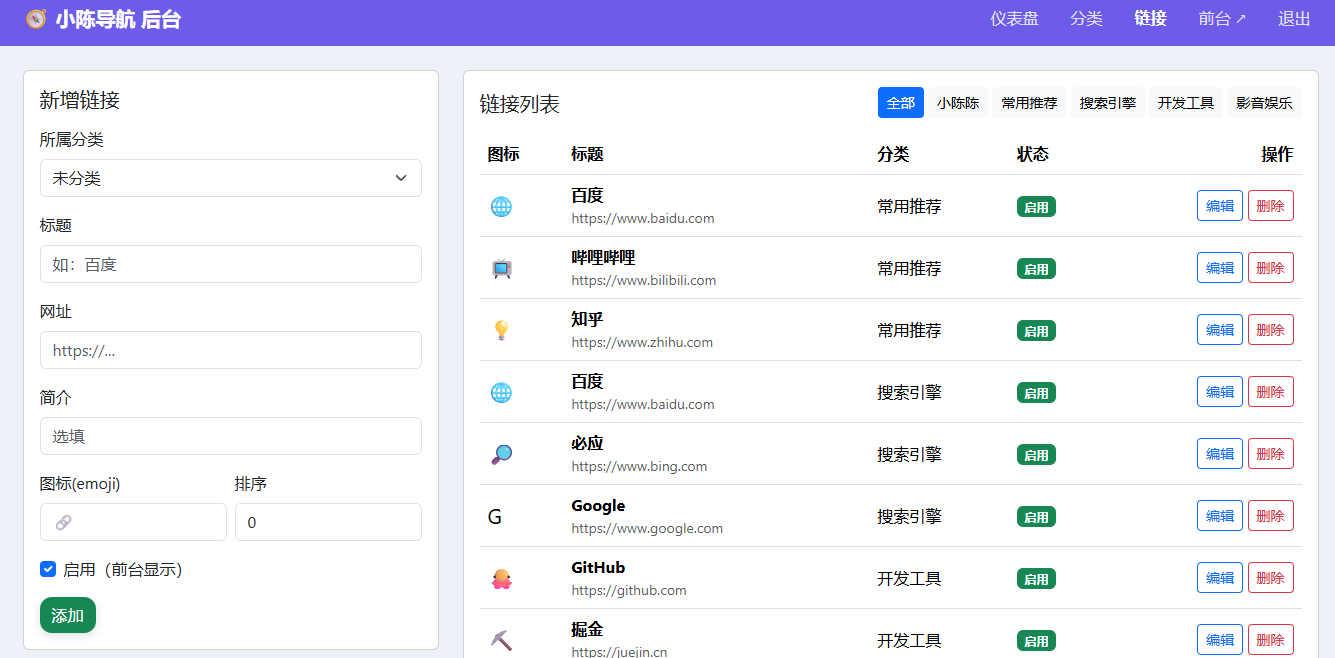
Task: Select the 全部 filter tab
Action: (901, 103)
